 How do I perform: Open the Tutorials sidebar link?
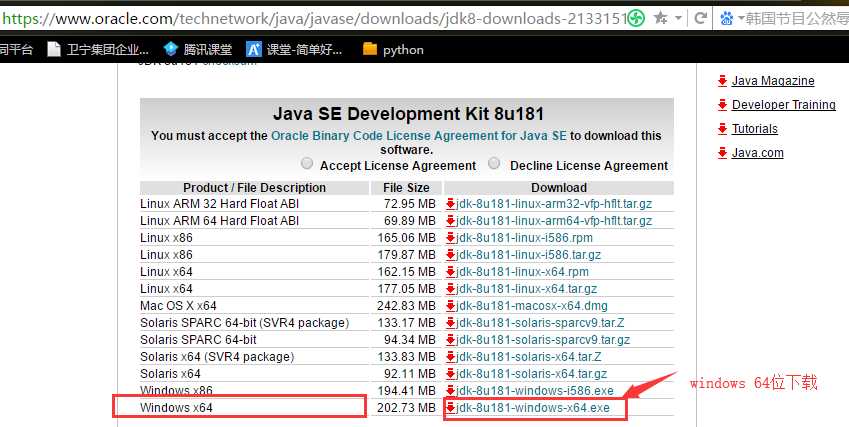(754, 129)
